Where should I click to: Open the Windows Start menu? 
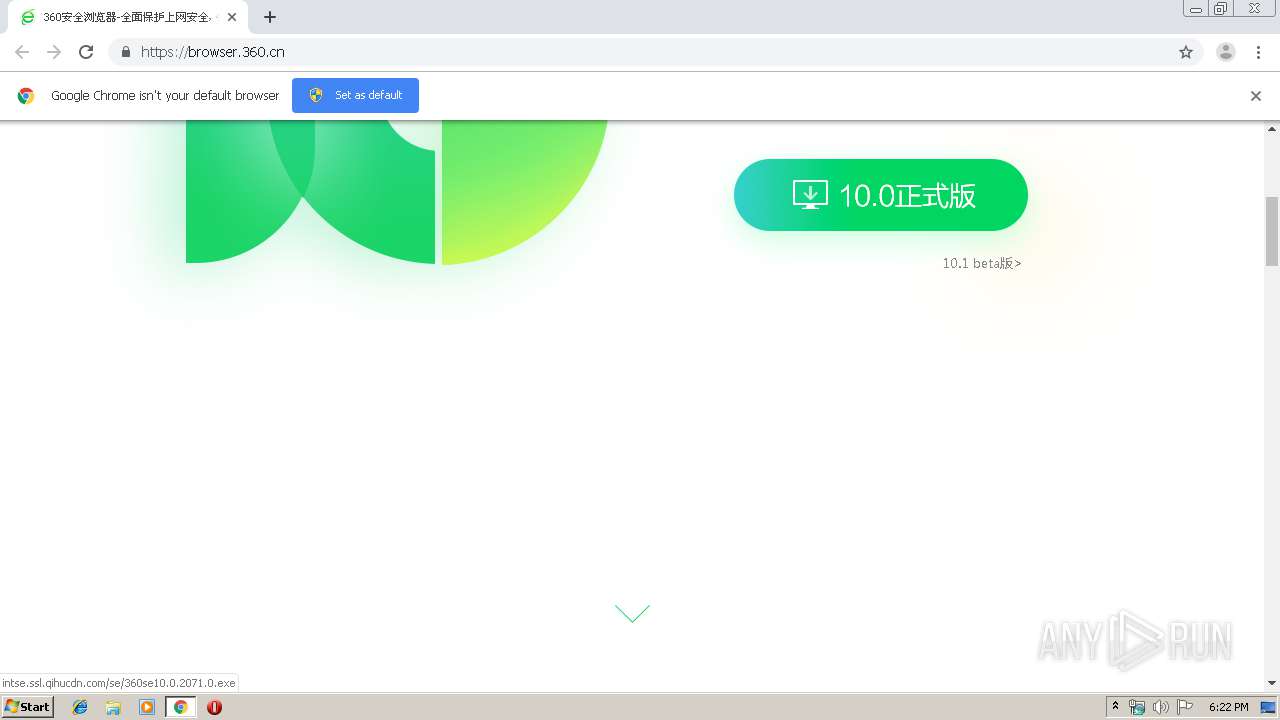[x=27, y=707]
